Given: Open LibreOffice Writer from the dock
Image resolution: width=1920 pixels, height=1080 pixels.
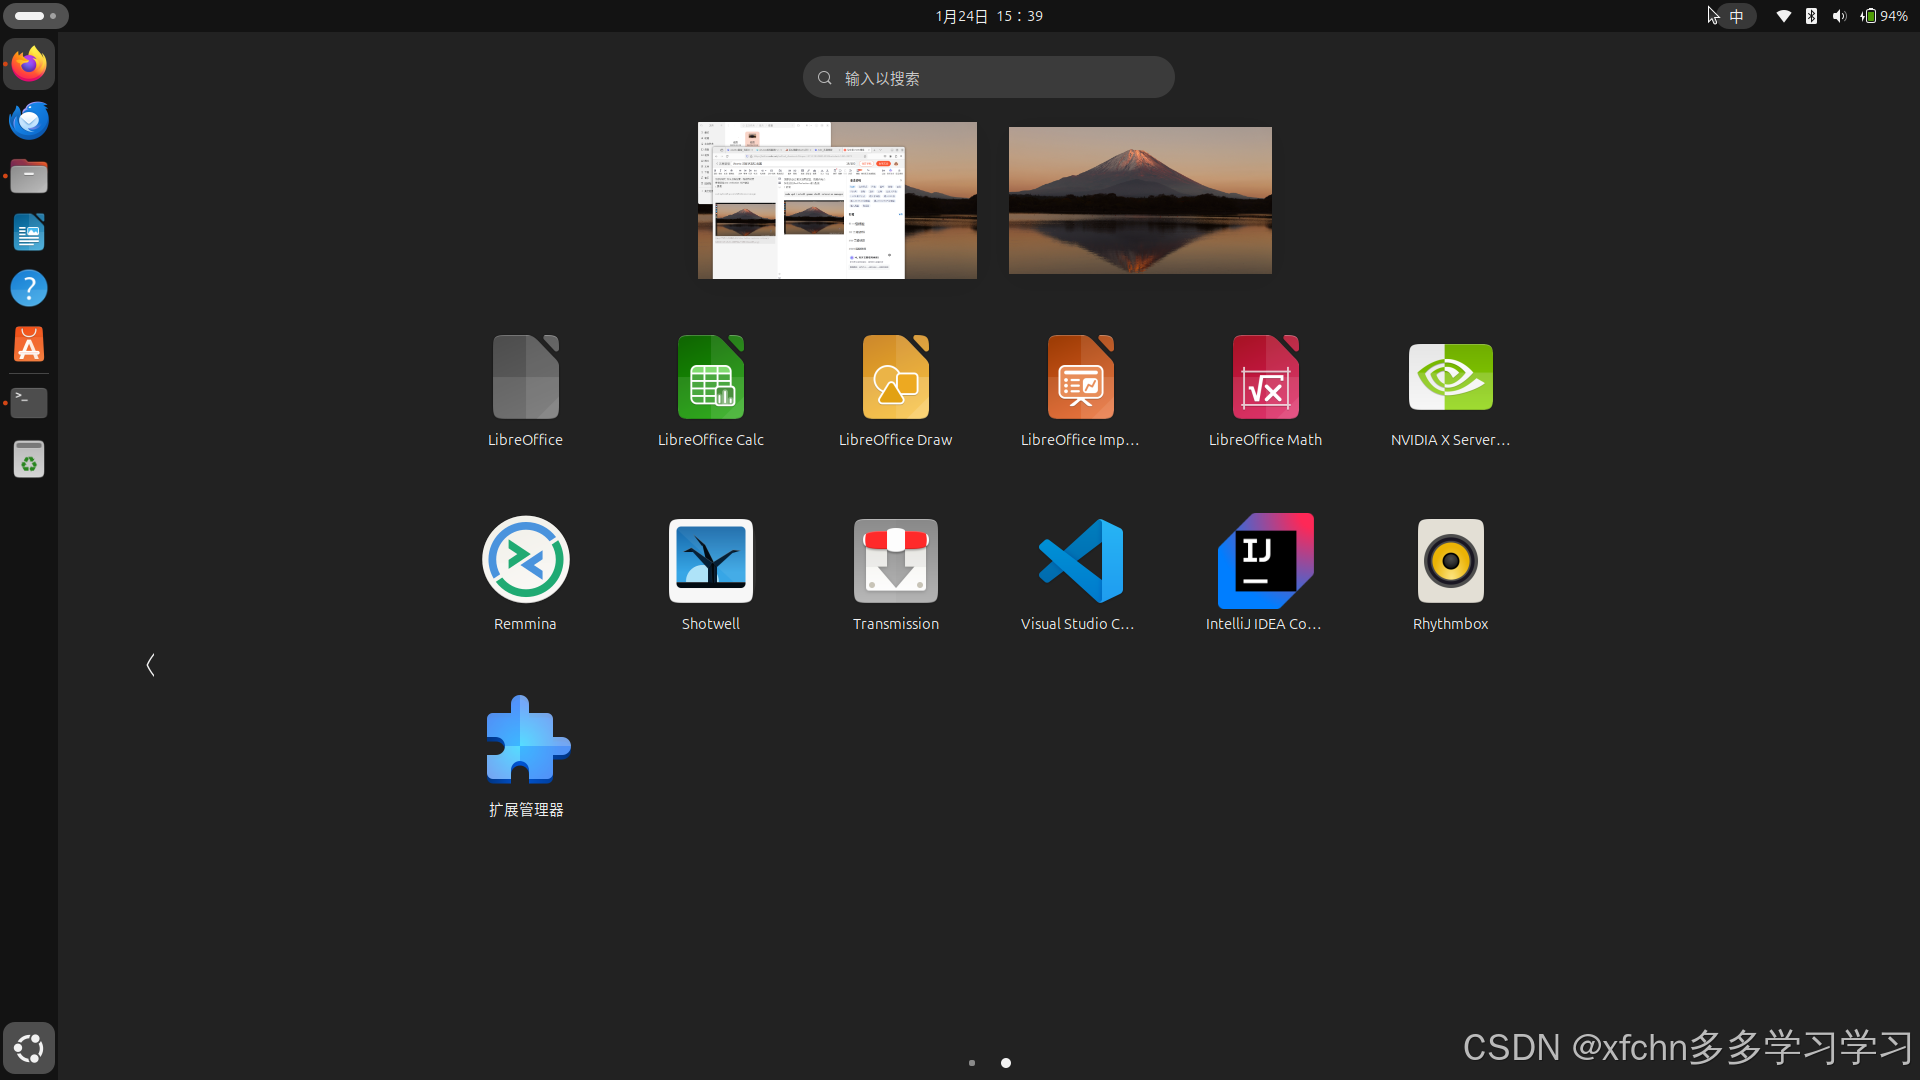Looking at the screenshot, I should tap(29, 233).
